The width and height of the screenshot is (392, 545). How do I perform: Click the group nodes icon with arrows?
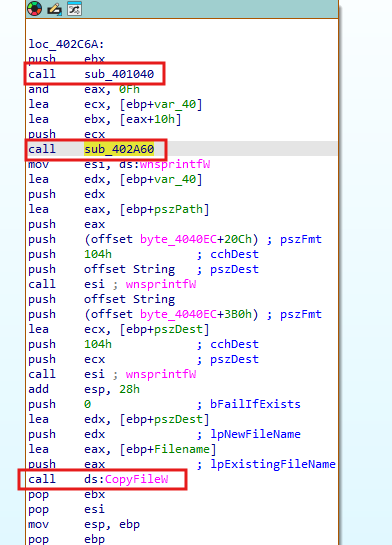click(74, 9)
